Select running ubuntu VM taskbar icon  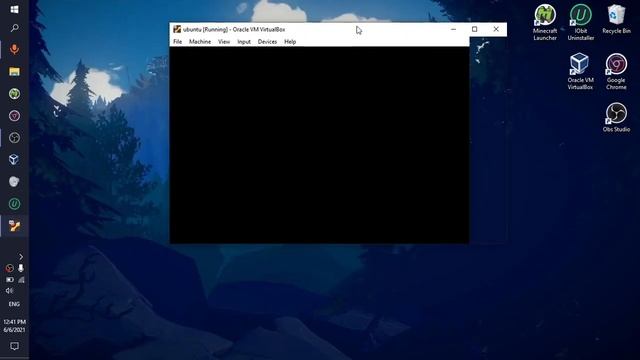(14, 226)
